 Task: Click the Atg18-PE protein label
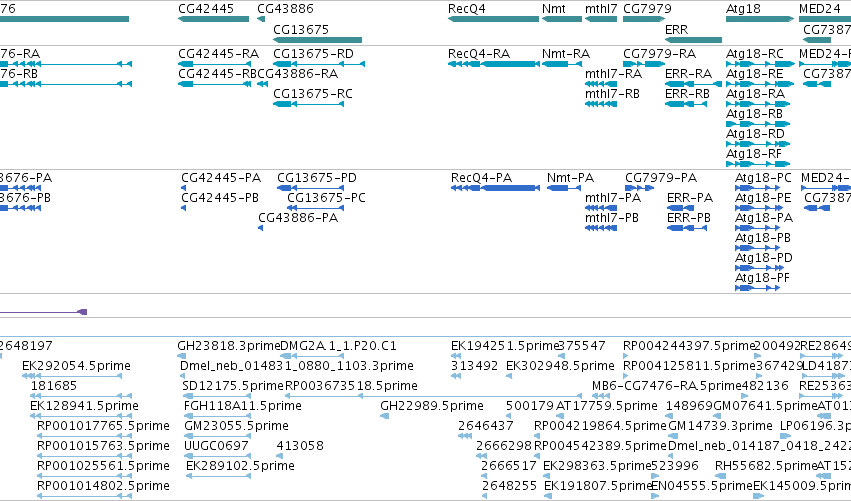click(763, 198)
